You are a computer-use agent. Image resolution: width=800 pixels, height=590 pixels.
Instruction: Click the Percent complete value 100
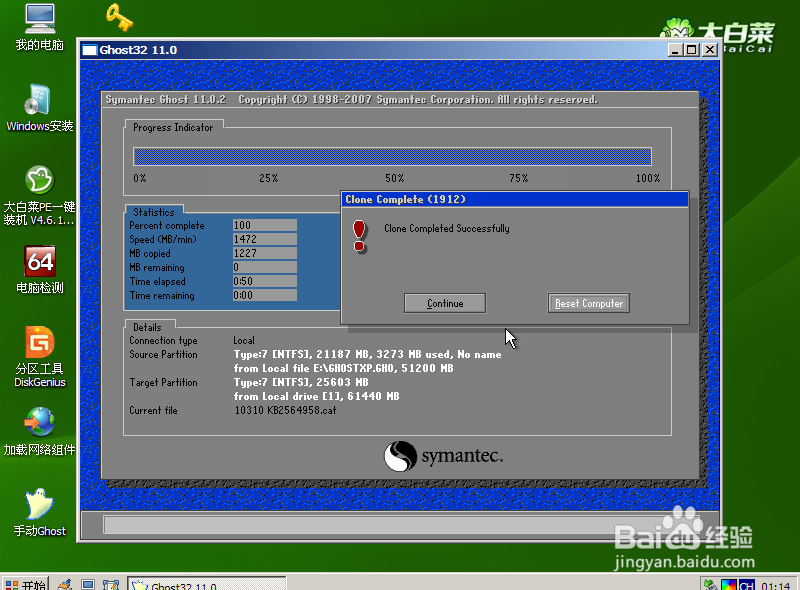click(x=265, y=225)
